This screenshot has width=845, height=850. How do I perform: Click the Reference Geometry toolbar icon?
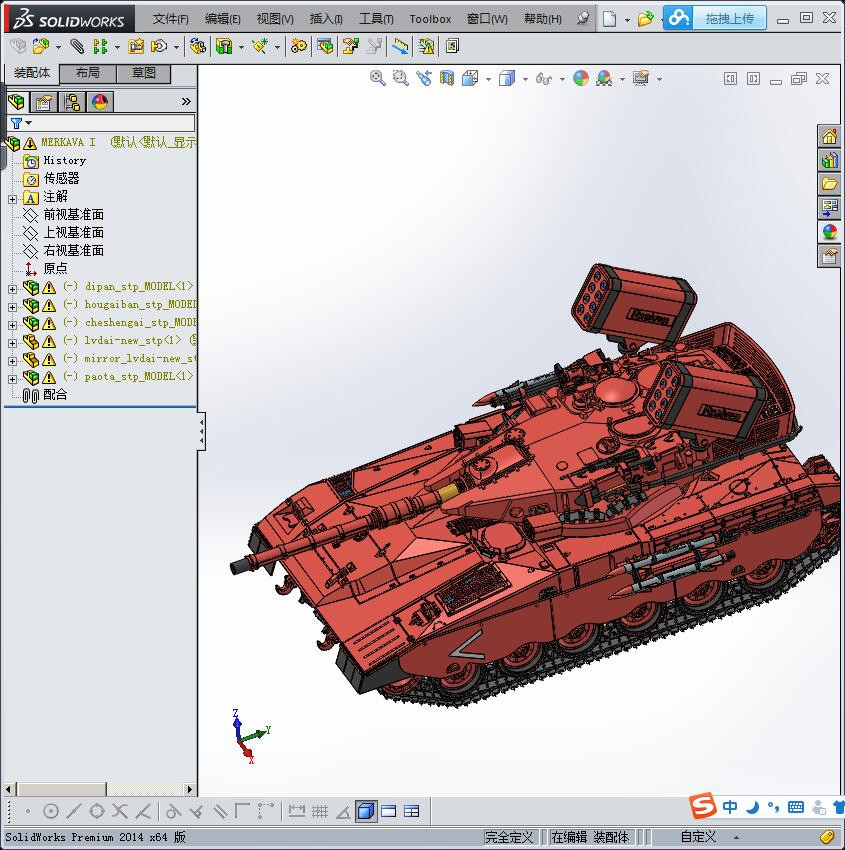[260, 47]
